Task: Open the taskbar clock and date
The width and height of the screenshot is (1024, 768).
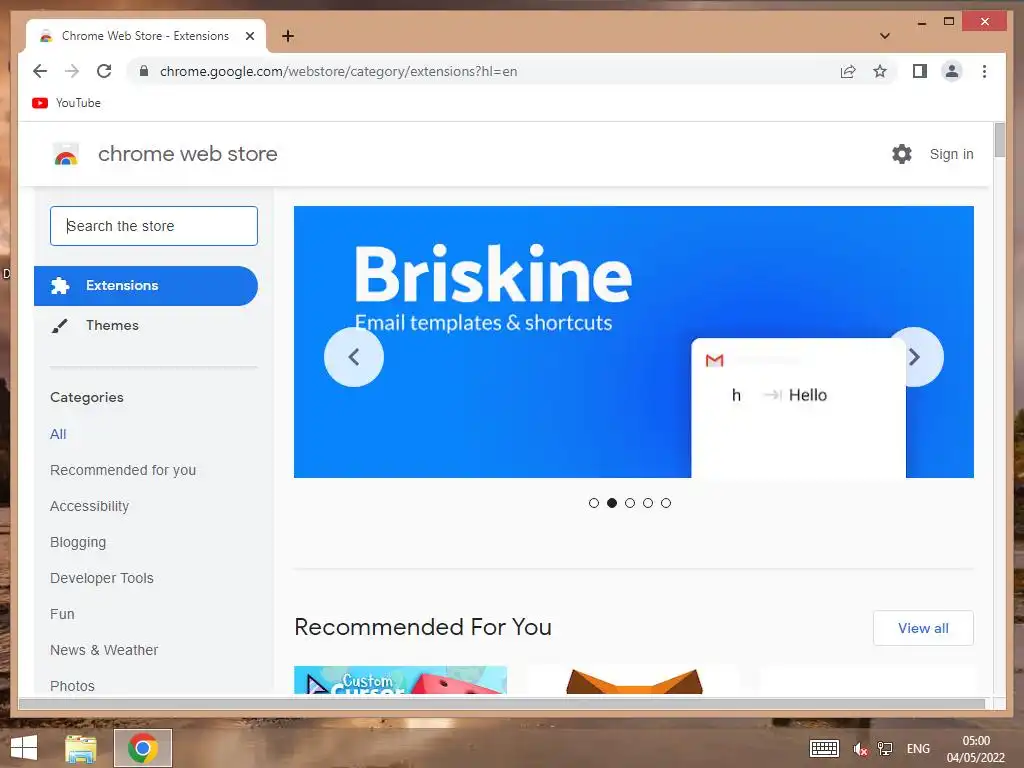Action: click(976, 749)
